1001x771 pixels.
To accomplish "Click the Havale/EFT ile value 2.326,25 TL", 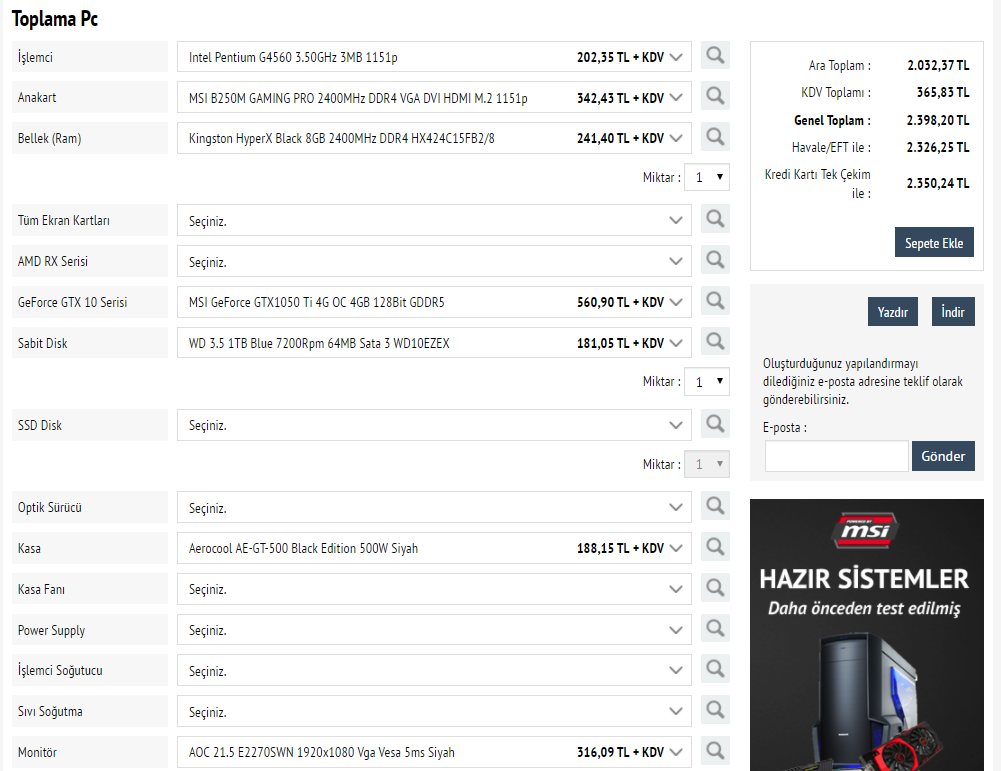I will click(938, 147).
